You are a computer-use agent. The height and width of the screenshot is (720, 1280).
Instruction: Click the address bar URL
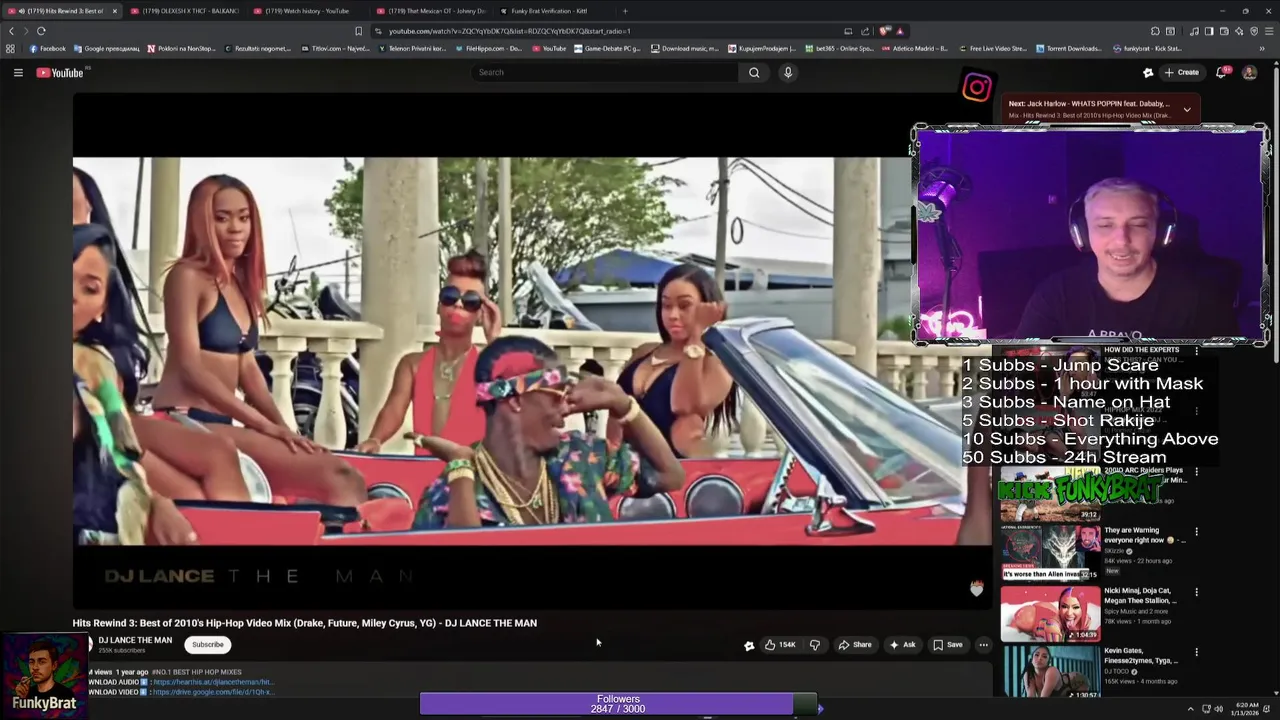click(x=510, y=31)
